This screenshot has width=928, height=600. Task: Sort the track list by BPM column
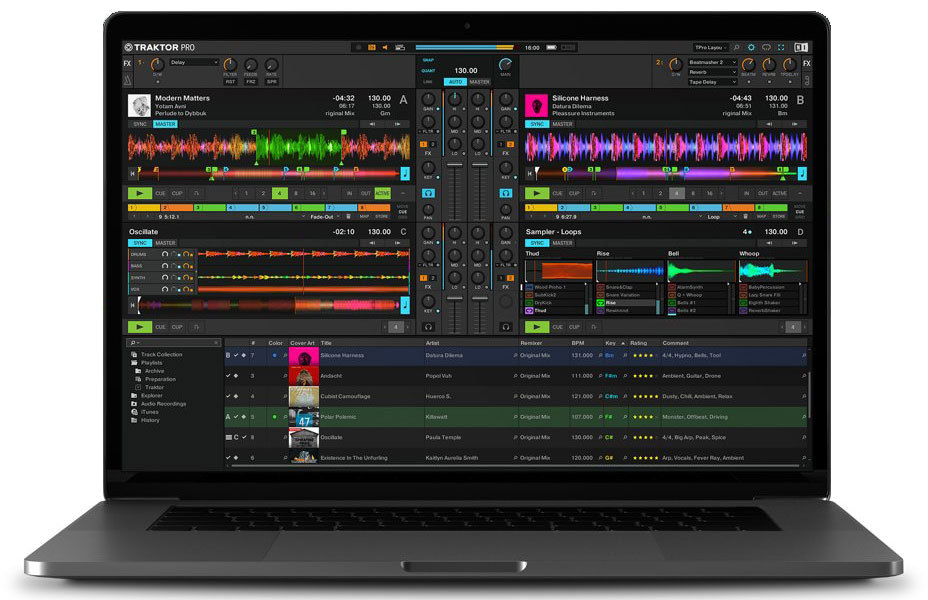(x=578, y=343)
